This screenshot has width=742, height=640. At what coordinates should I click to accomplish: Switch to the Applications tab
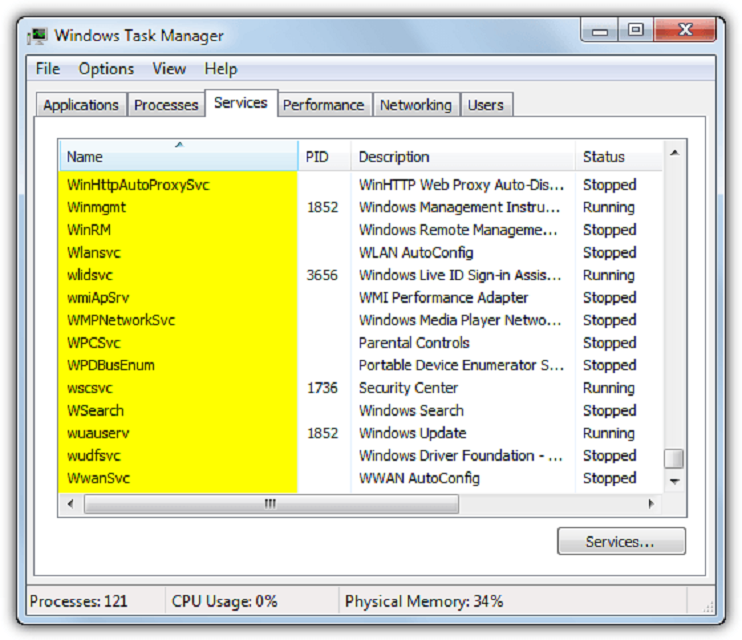(x=81, y=105)
